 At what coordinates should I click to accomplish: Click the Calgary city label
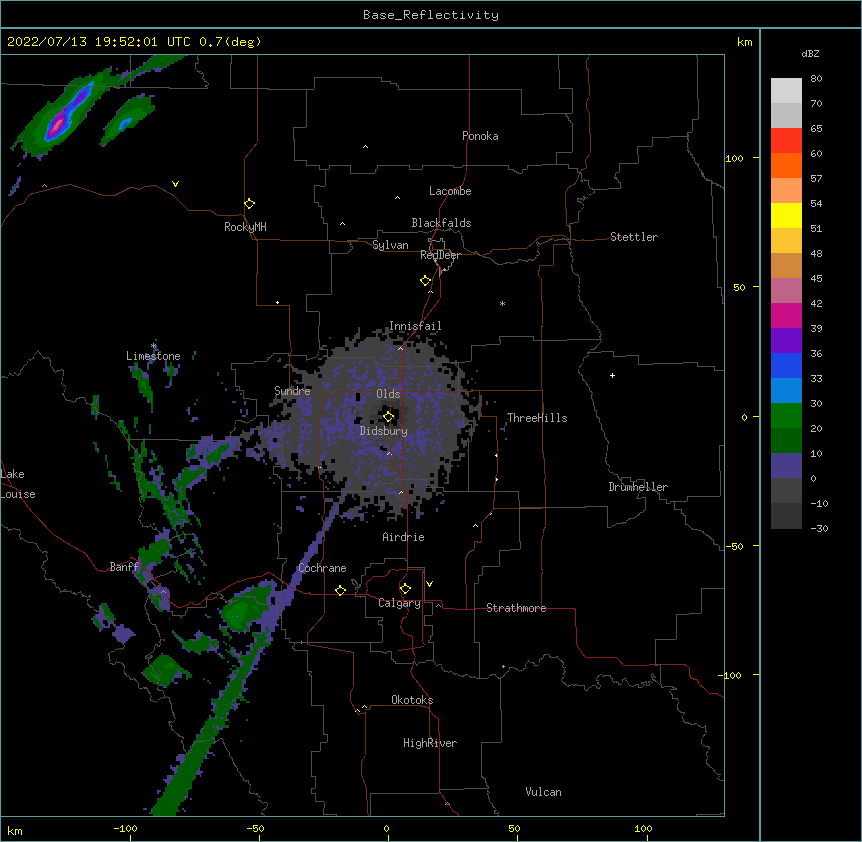point(399,603)
